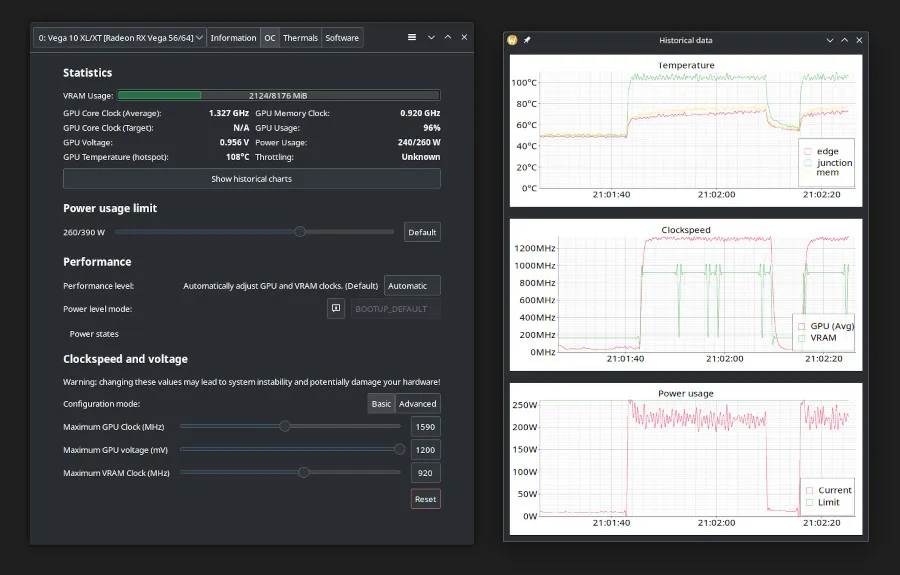This screenshot has width=900, height=575.
Task: Open the Automatic performance level dropdown
Action: point(412,286)
